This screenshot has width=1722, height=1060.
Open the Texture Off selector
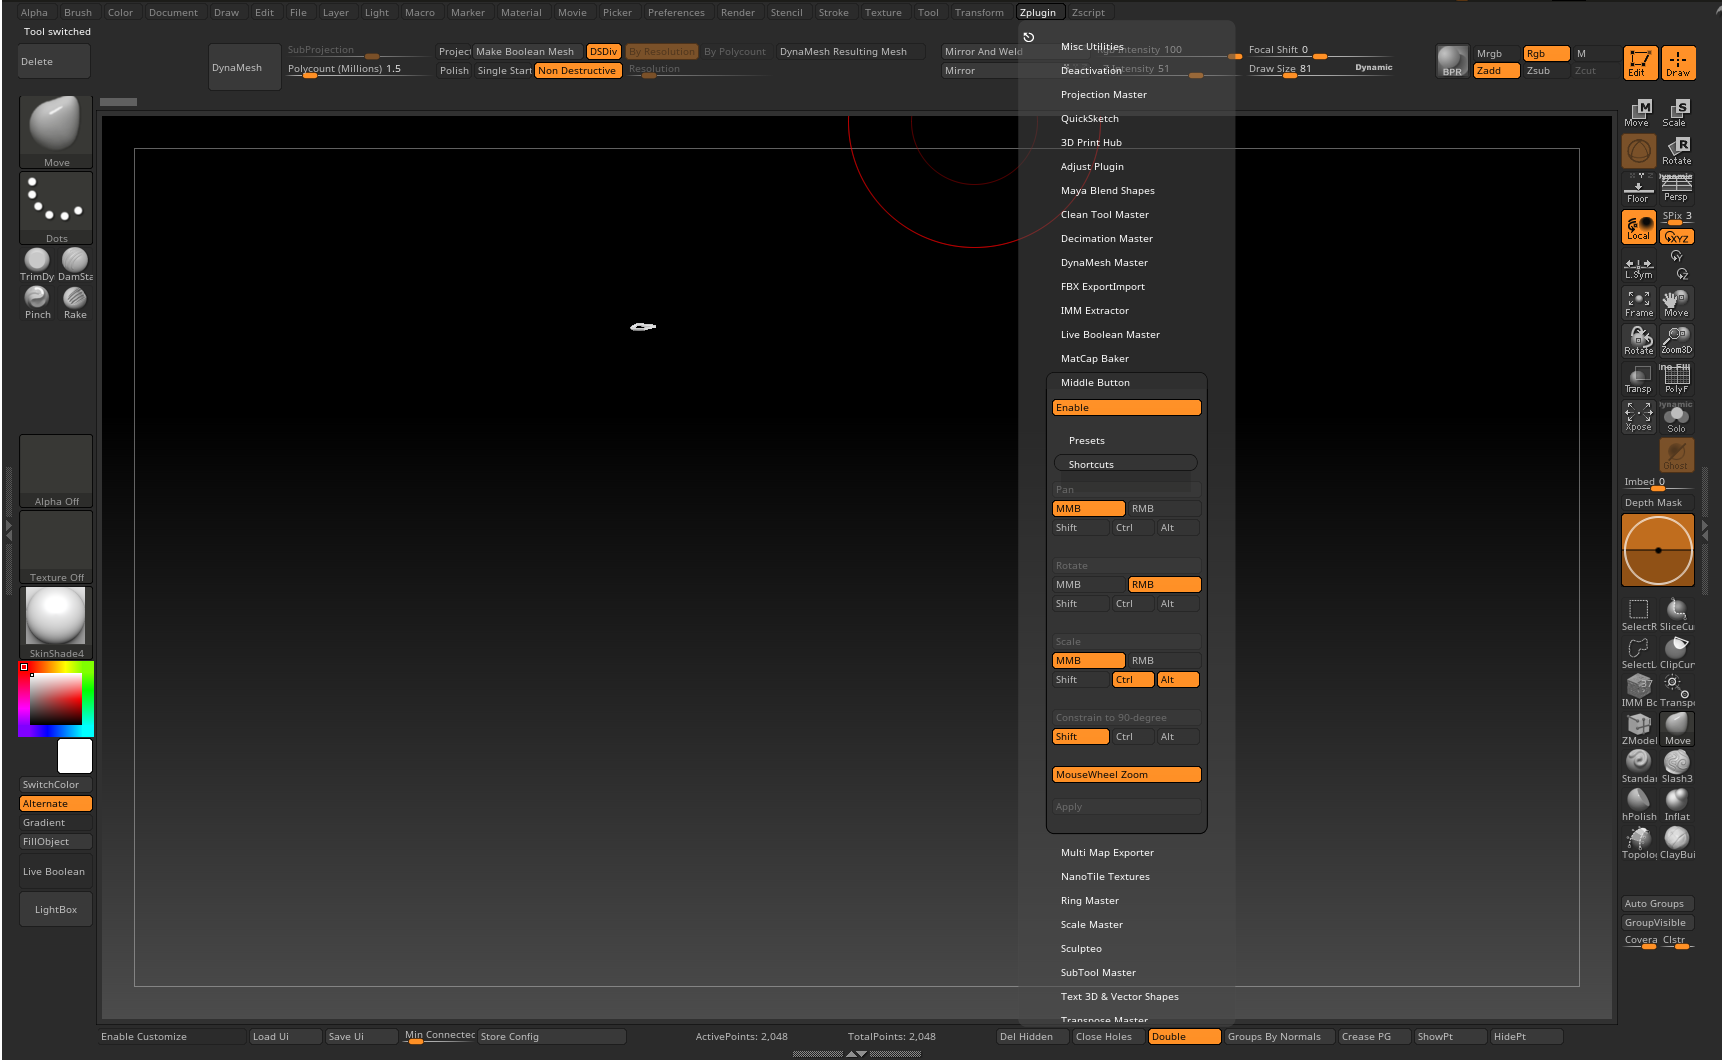(56, 547)
